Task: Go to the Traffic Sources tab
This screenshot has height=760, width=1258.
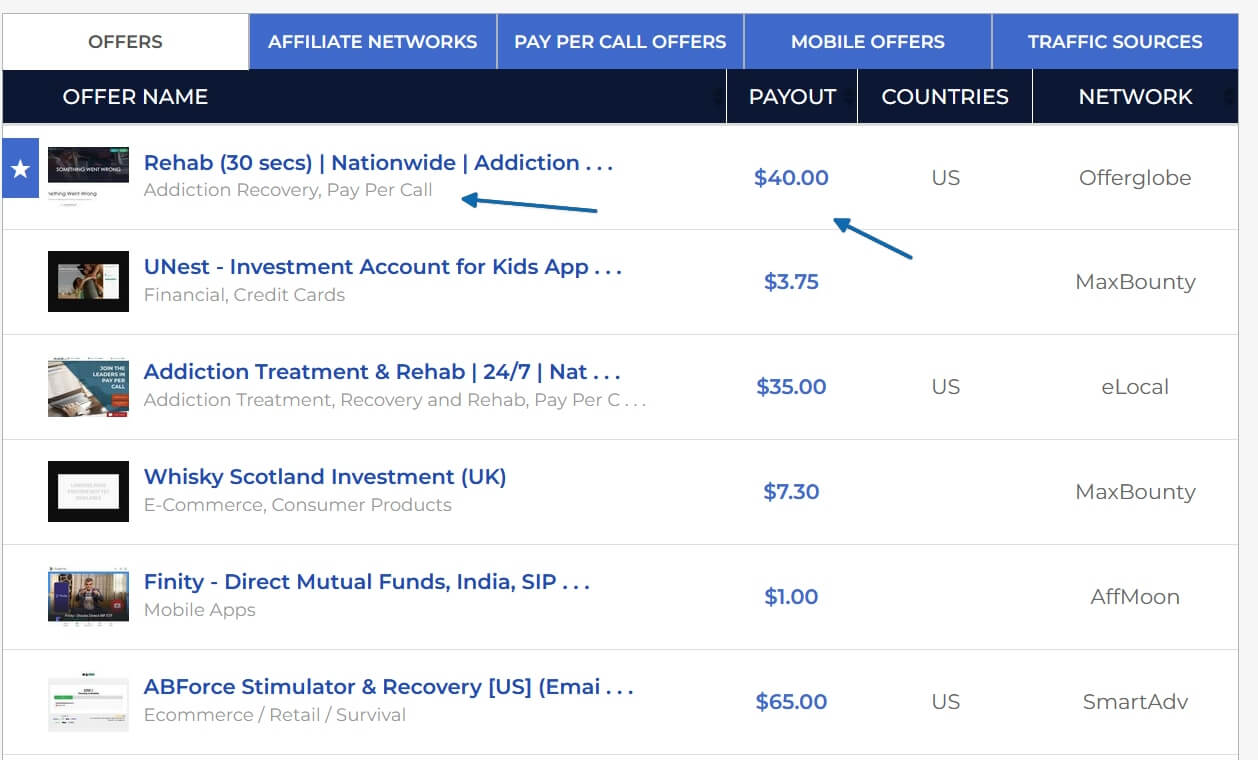Action: click(x=1115, y=42)
